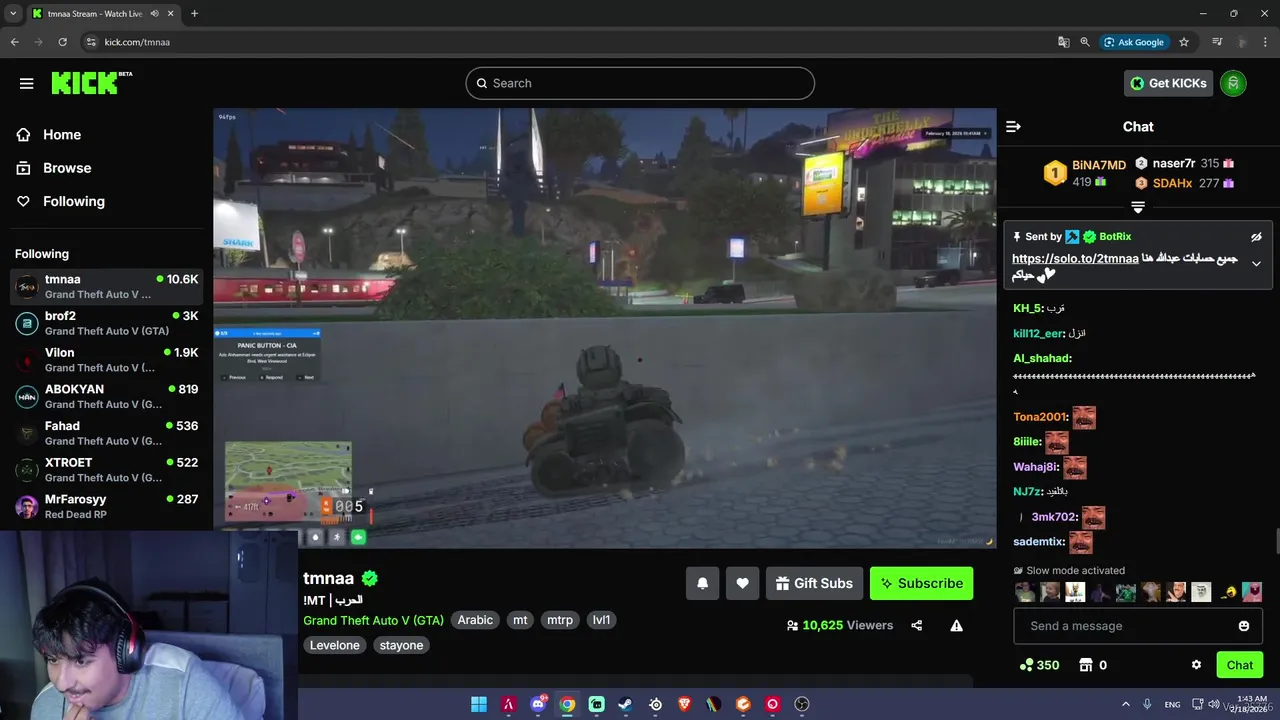Open ABOKYAN channel from Following list
Viewport: 1280px width, 720px height.
107,397
